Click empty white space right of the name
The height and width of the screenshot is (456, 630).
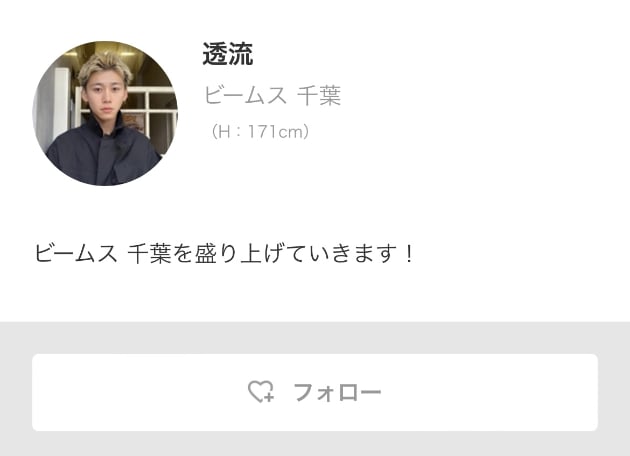click(442, 54)
